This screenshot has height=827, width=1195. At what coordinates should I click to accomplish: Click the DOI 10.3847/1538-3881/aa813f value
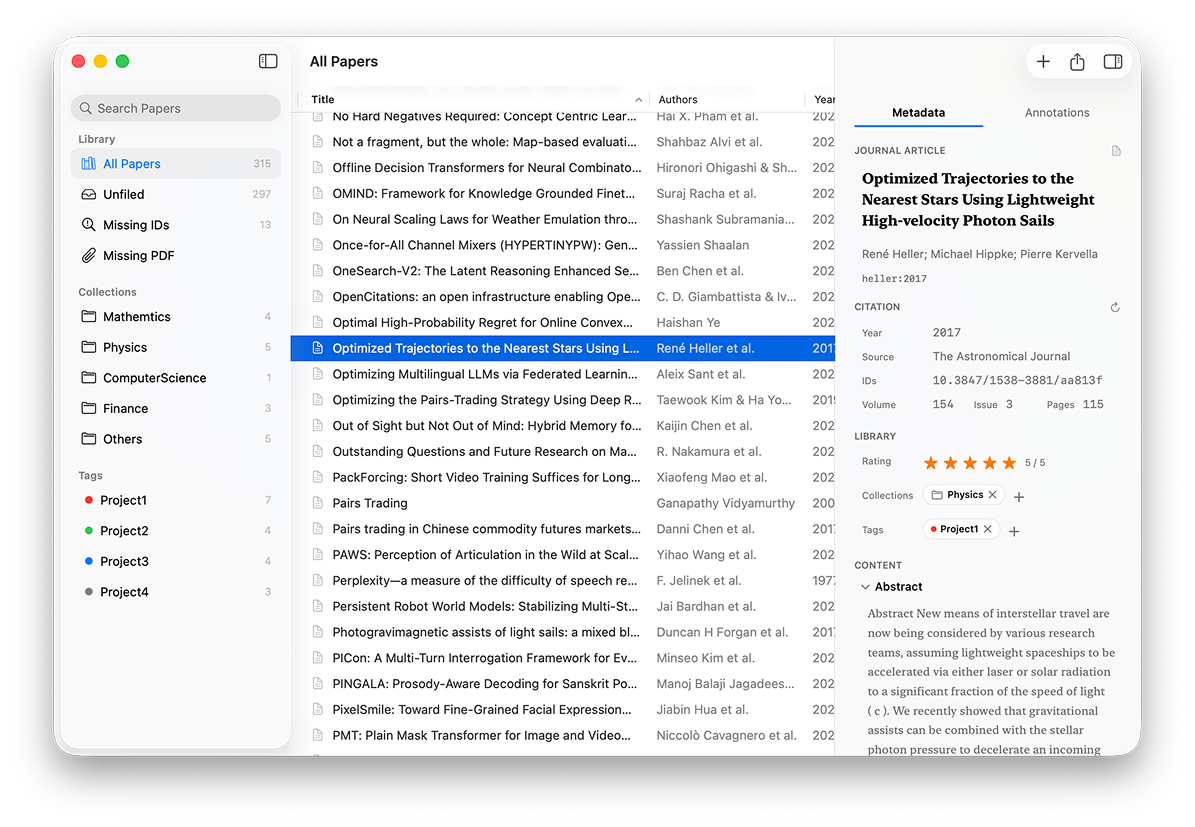(1017, 380)
